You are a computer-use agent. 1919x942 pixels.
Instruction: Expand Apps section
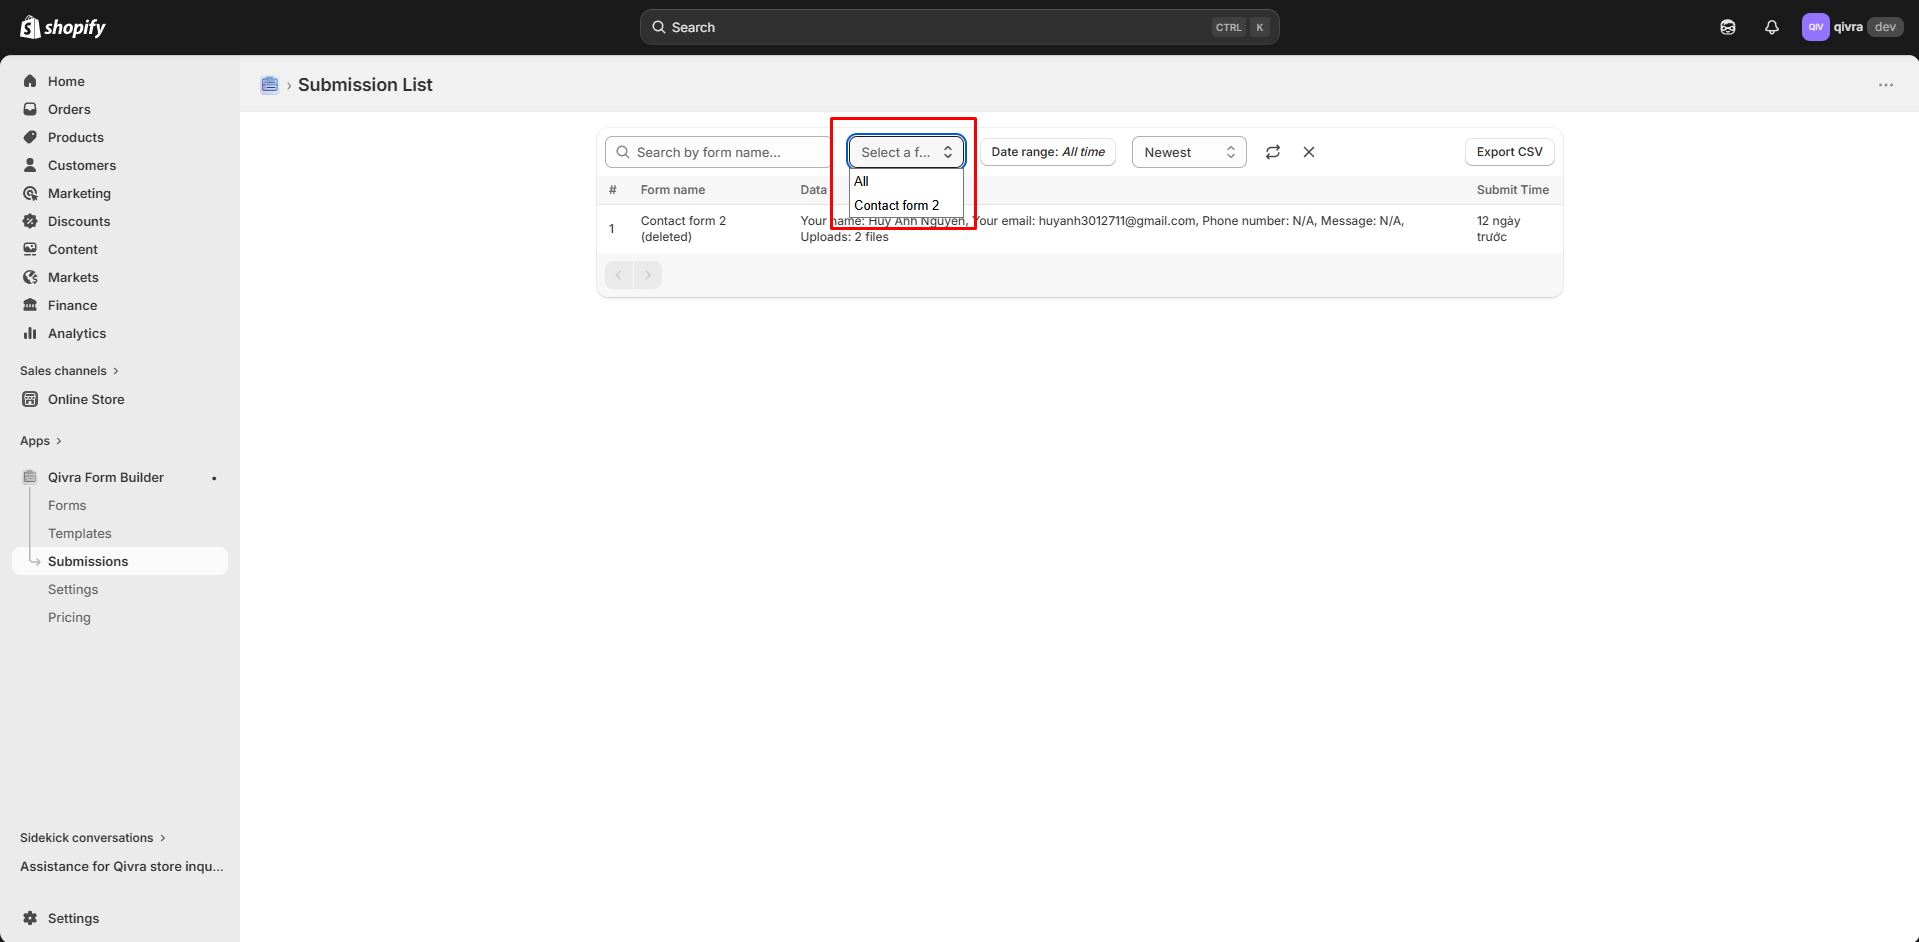(41, 441)
